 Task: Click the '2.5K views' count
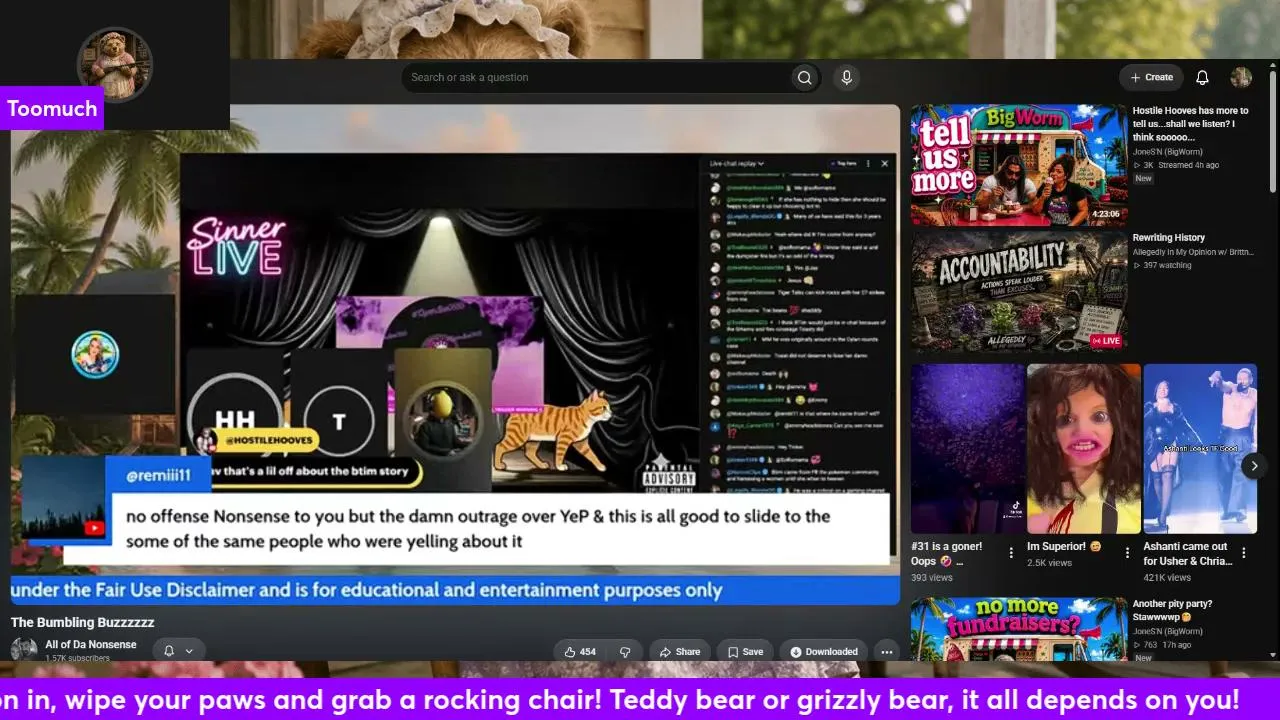[1049, 563]
